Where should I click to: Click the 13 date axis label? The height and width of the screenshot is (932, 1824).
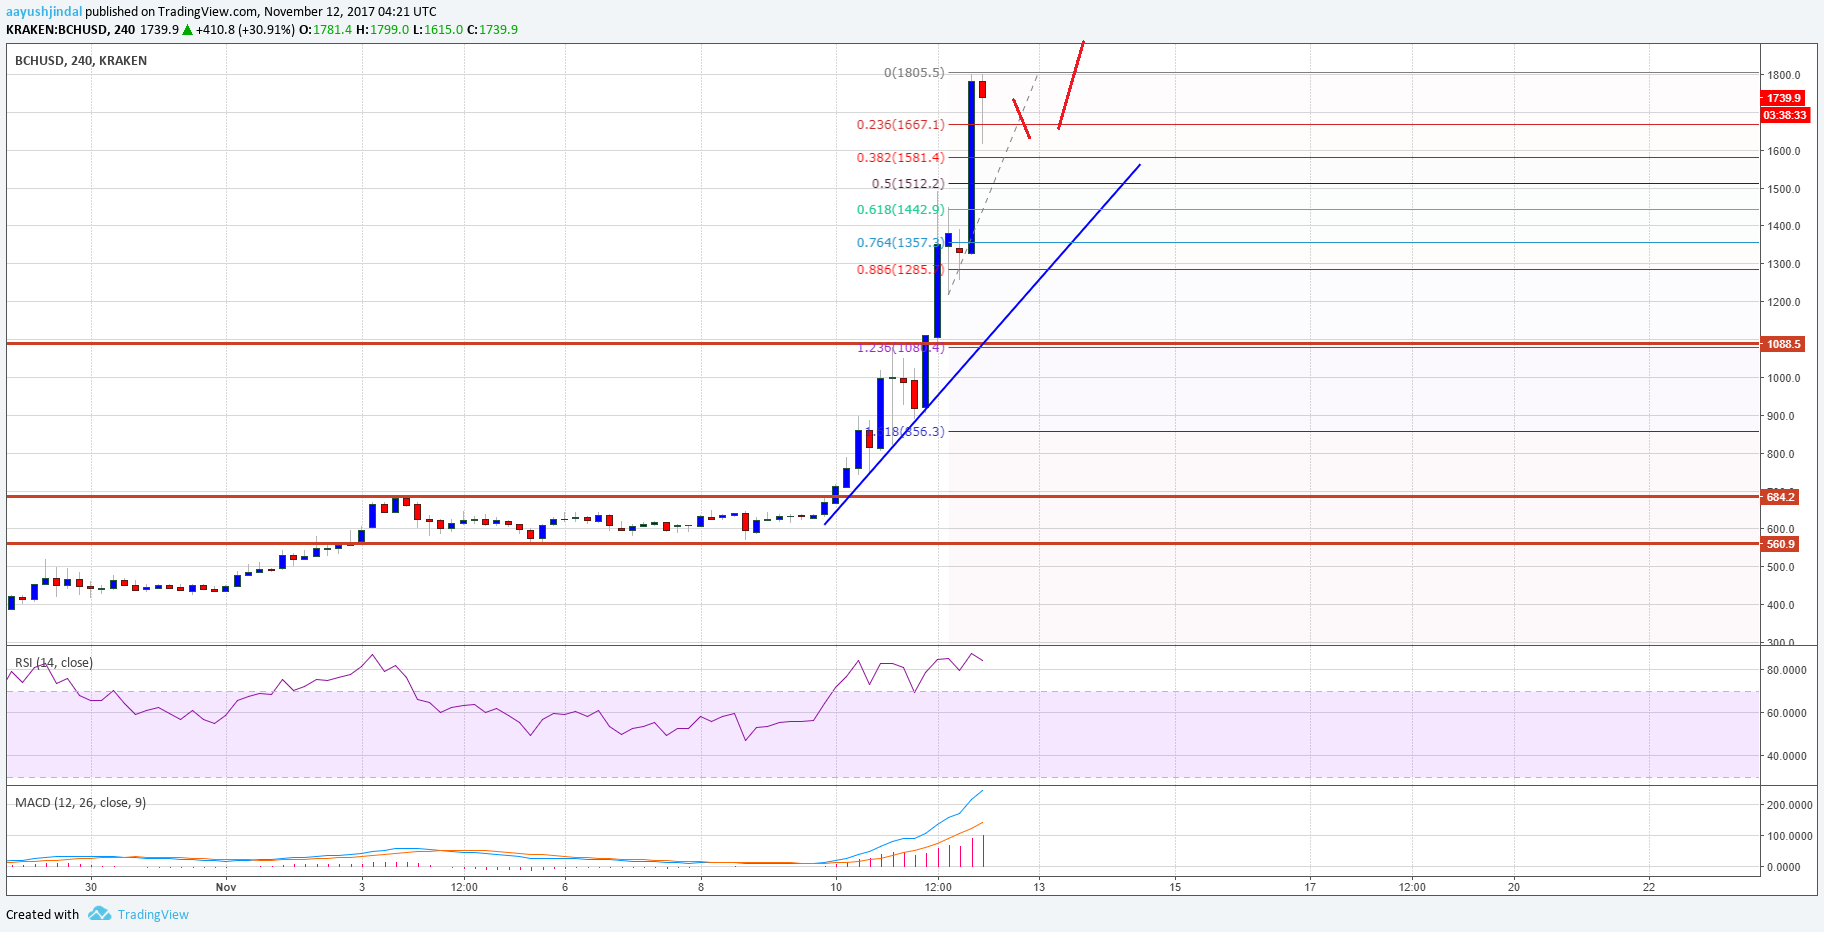coord(1040,887)
